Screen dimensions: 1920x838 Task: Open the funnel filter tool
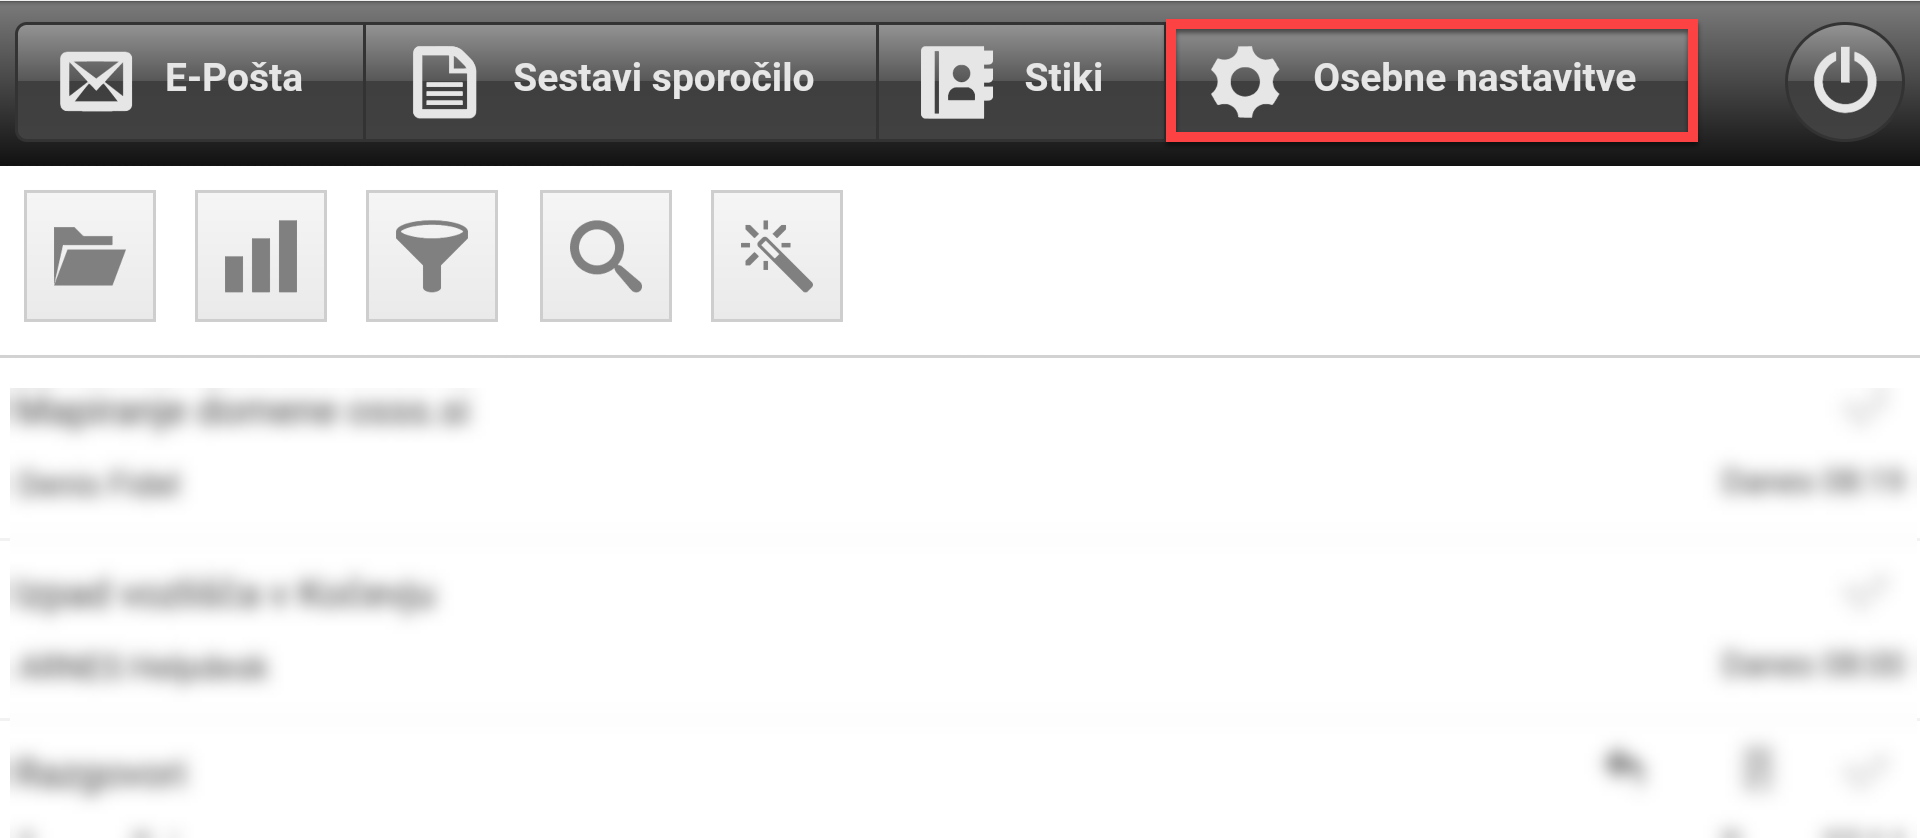point(432,256)
